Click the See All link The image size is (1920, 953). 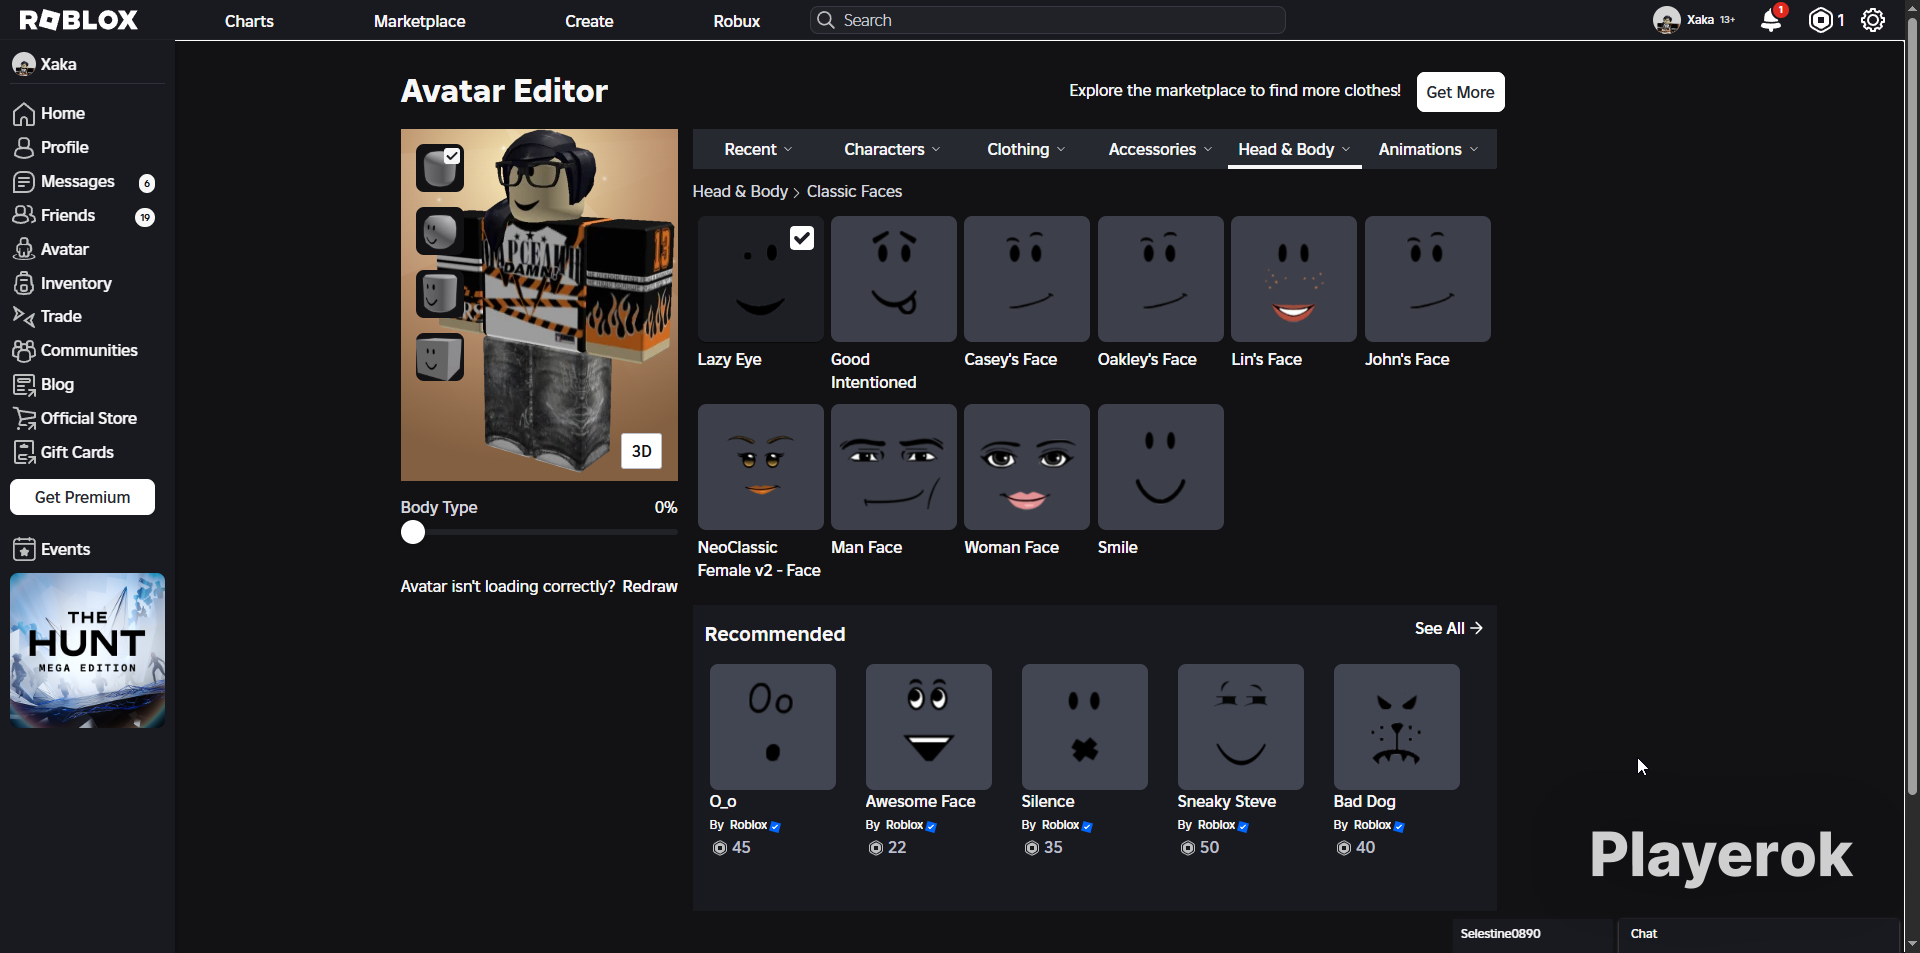pos(1448,628)
